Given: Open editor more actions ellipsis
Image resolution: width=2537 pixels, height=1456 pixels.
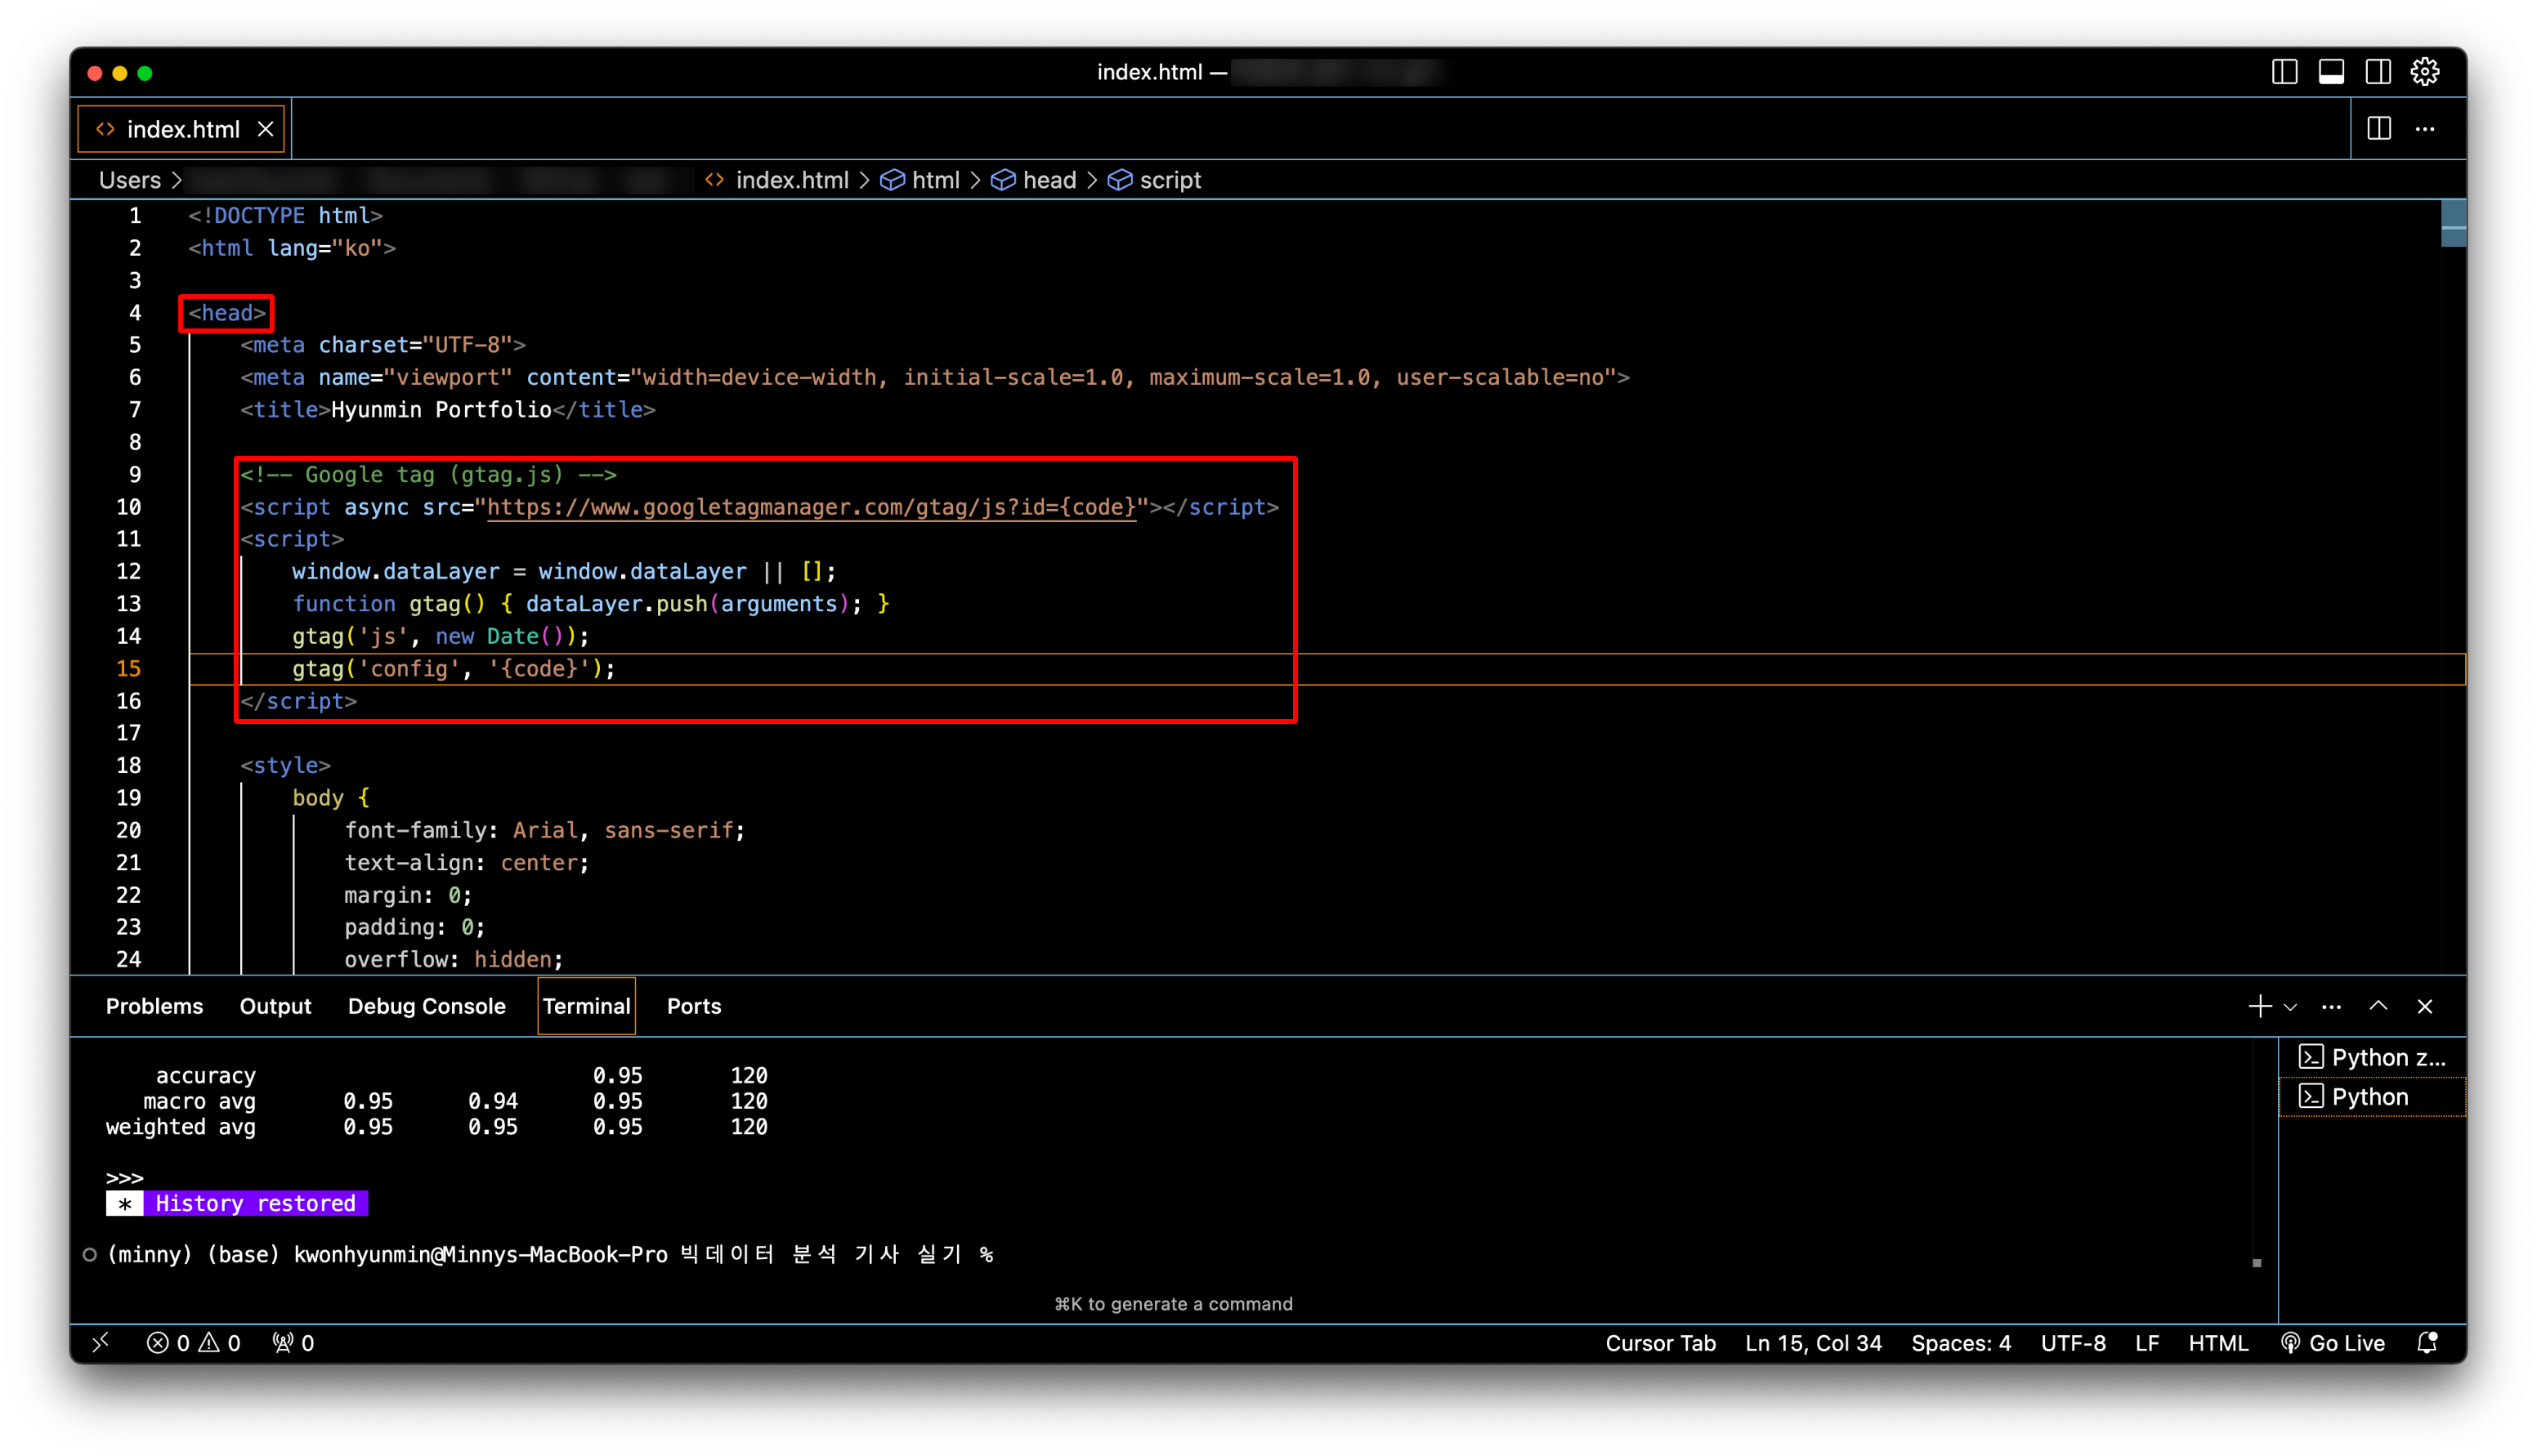Looking at the screenshot, I should pos(2425,129).
